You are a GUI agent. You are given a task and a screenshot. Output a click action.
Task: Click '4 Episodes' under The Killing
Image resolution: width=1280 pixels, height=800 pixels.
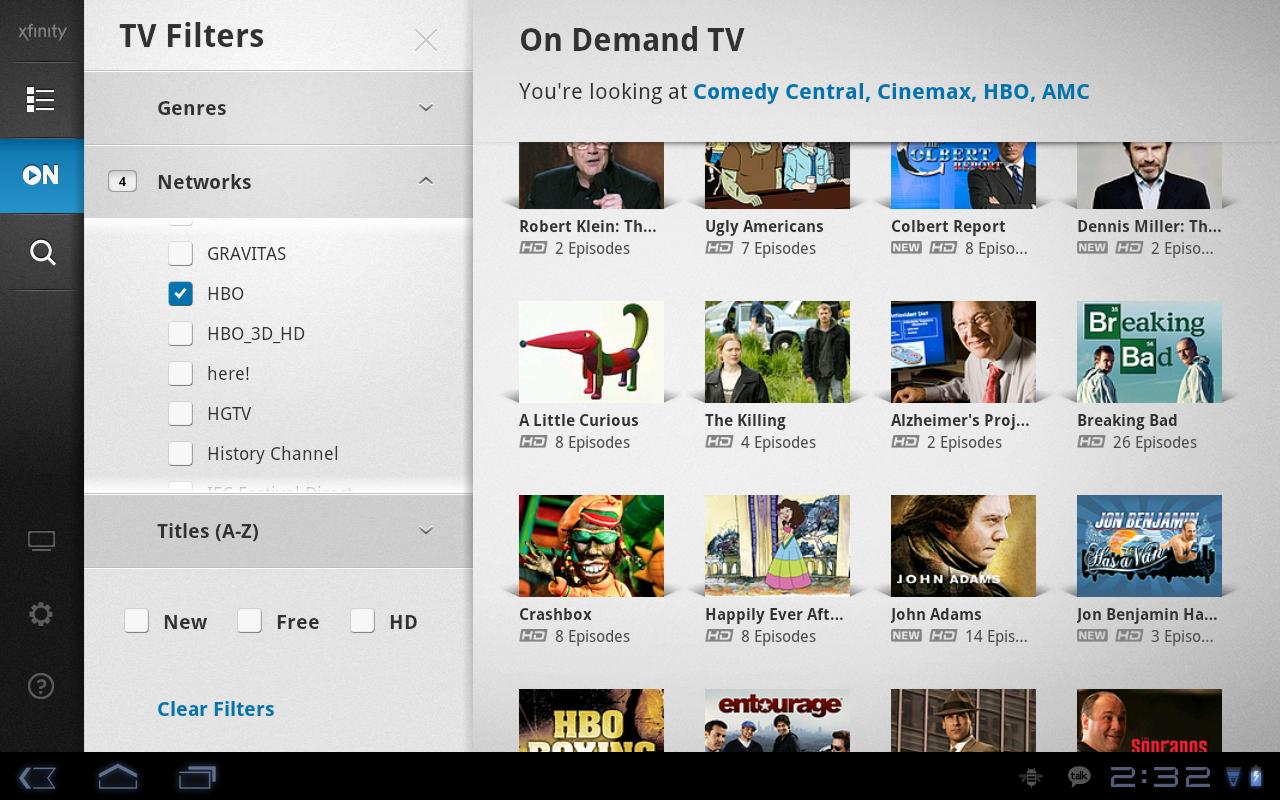click(x=778, y=443)
